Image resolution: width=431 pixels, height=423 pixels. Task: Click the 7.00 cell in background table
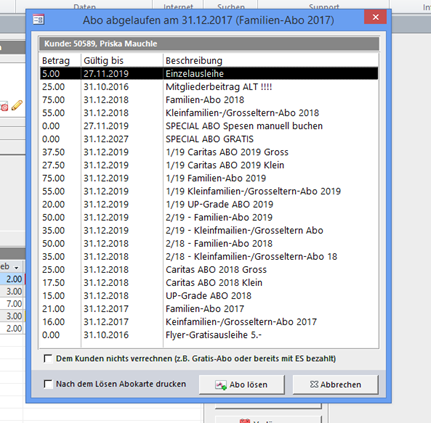coord(14,304)
